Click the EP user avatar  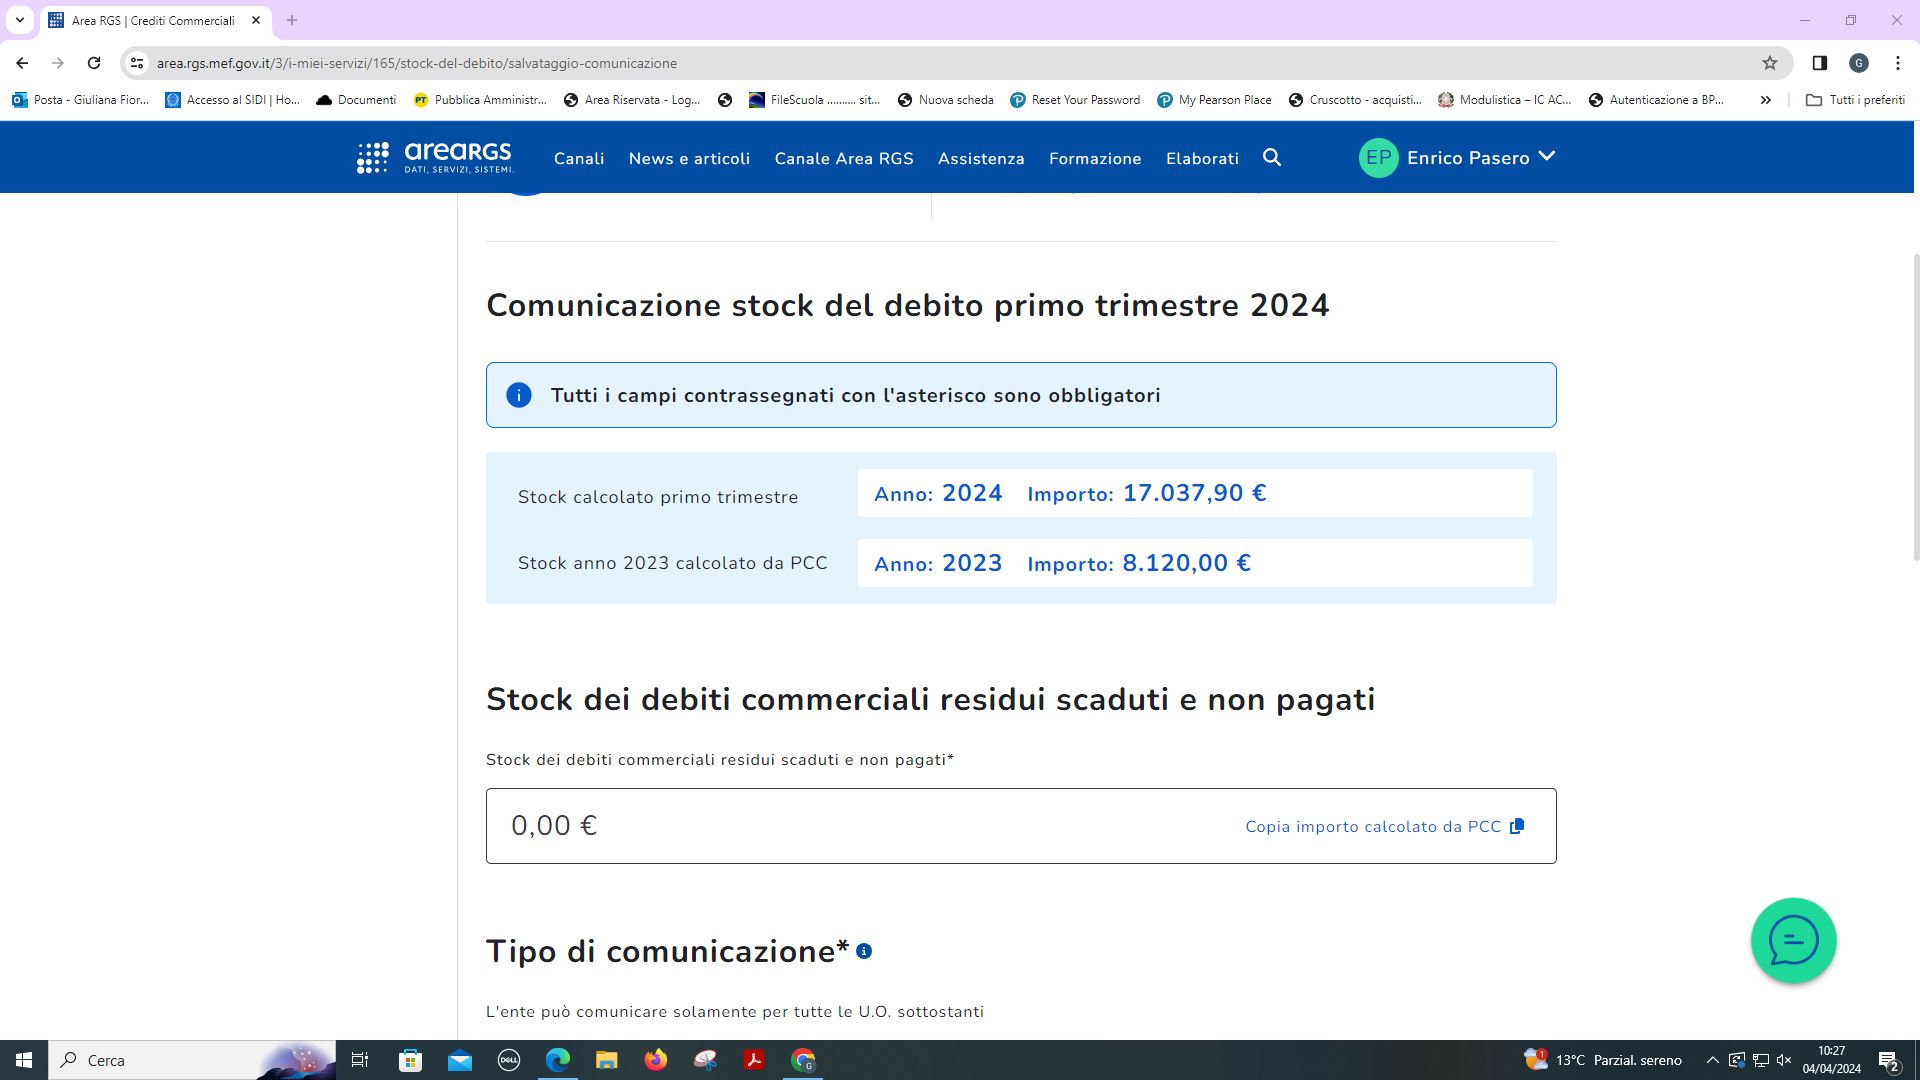1378,158
